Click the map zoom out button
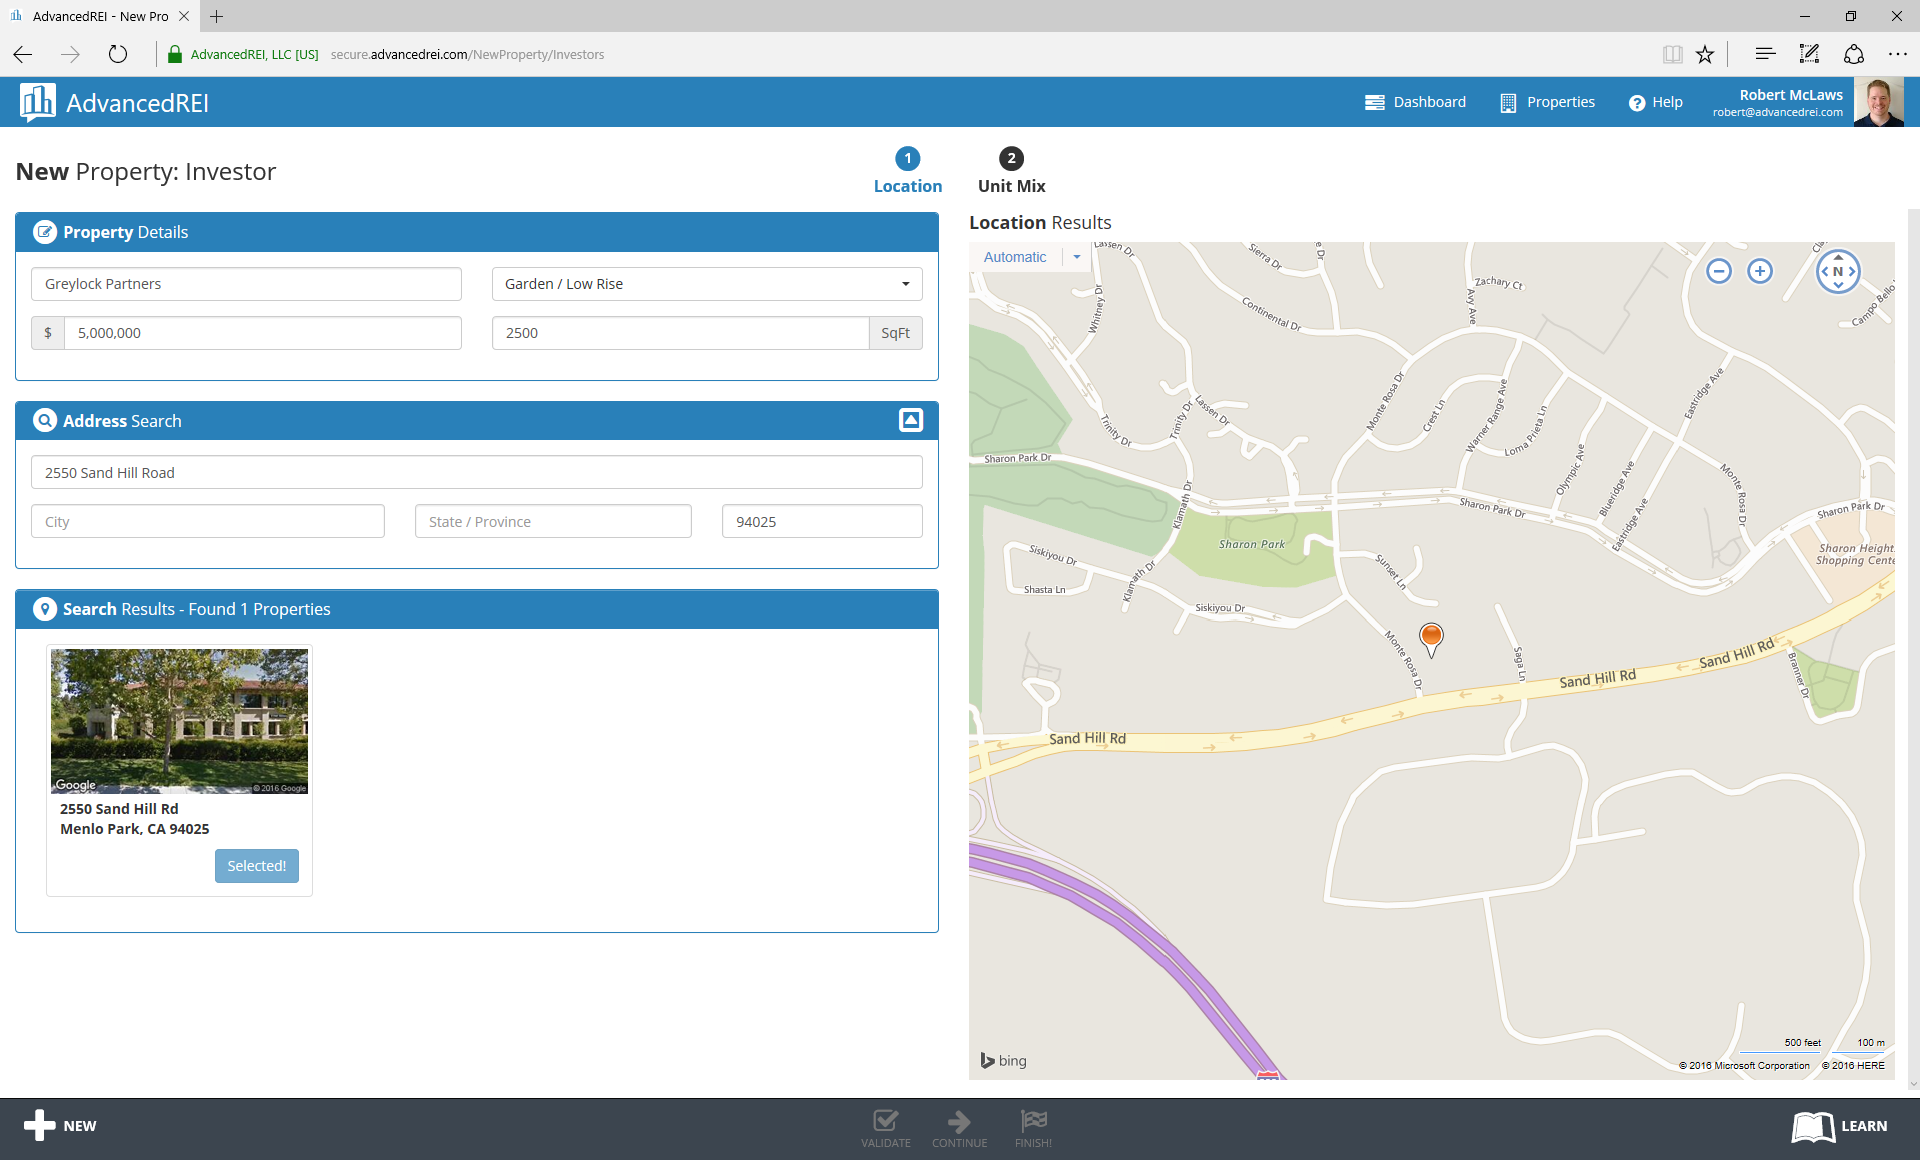 (x=1719, y=271)
